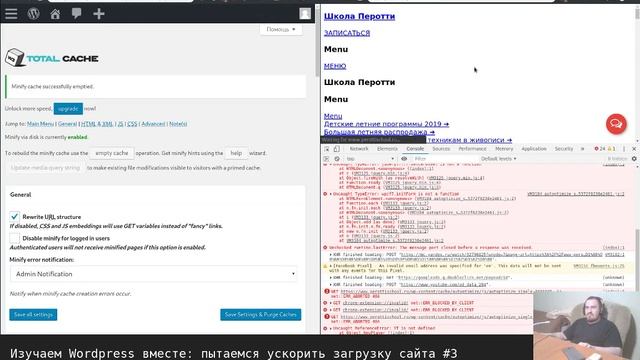Screen dimensions: 640x360
Task: Expand the wpcf7.initForm TypeError entry
Action: [x=331, y=194]
